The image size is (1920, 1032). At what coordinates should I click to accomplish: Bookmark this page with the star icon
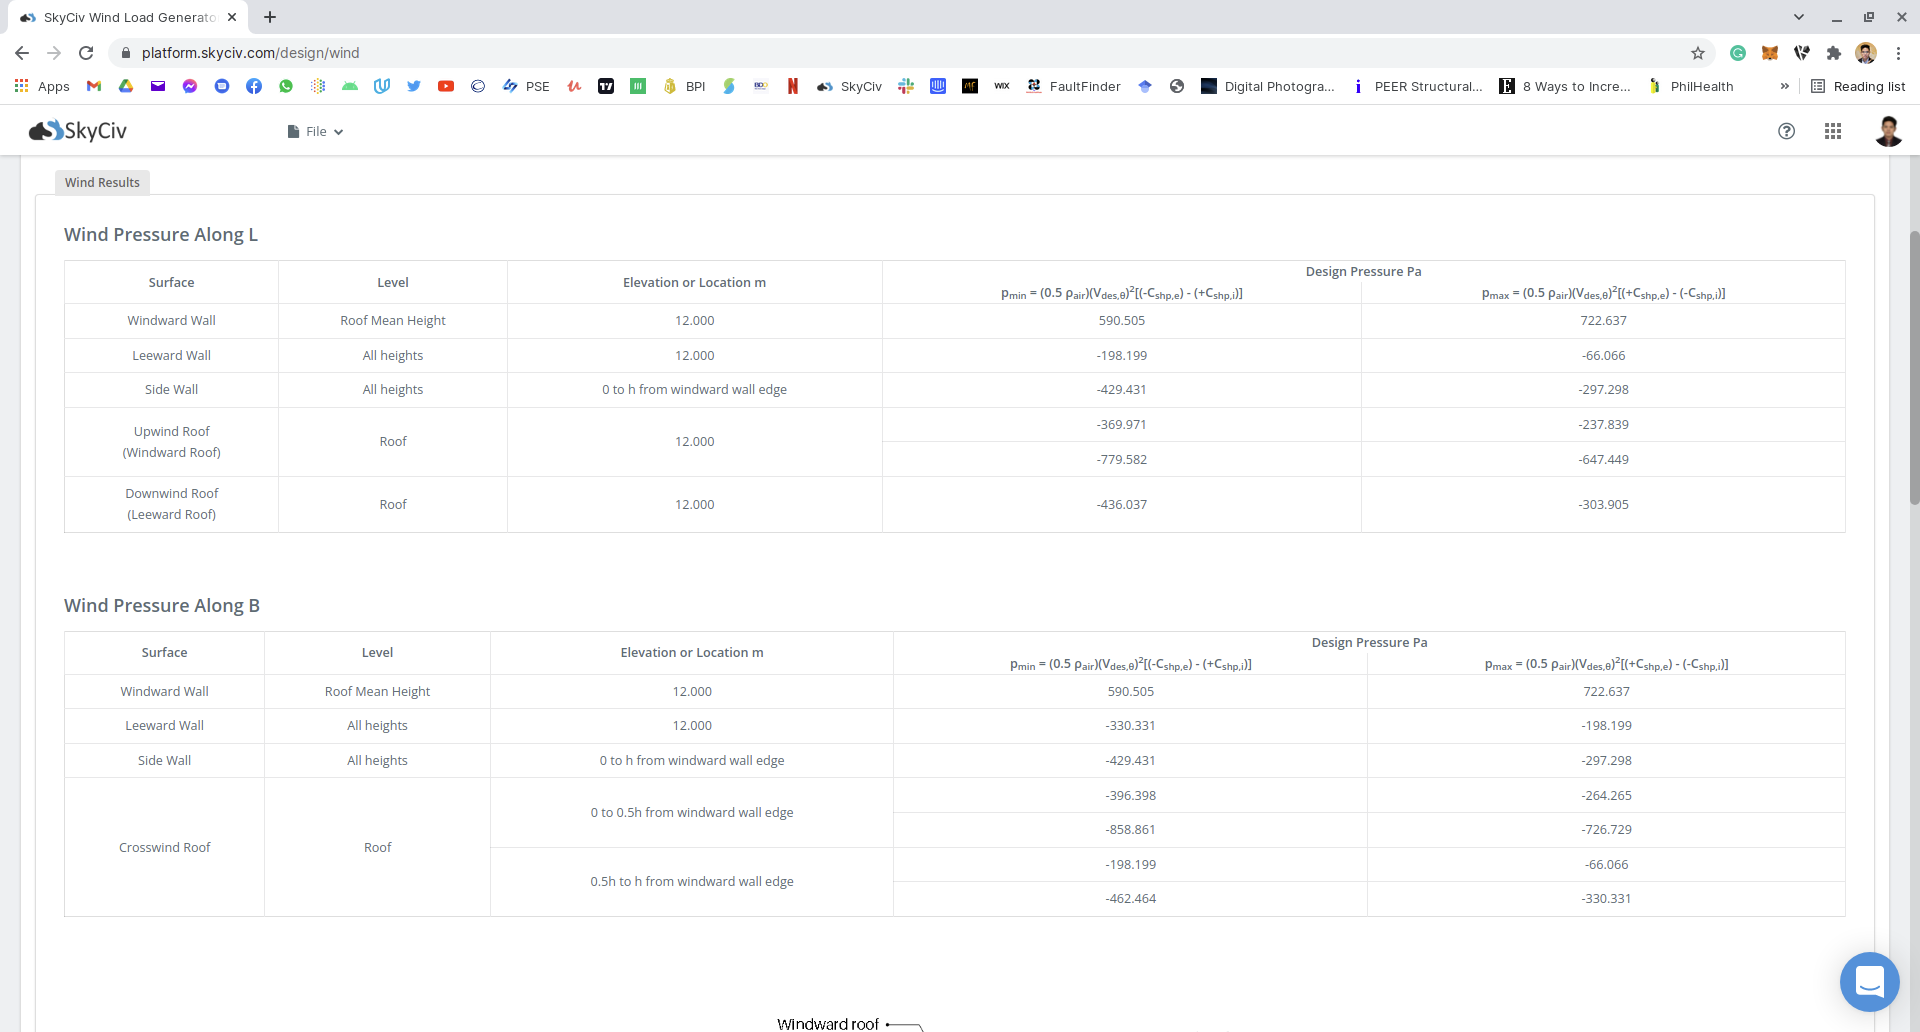click(x=1697, y=53)
